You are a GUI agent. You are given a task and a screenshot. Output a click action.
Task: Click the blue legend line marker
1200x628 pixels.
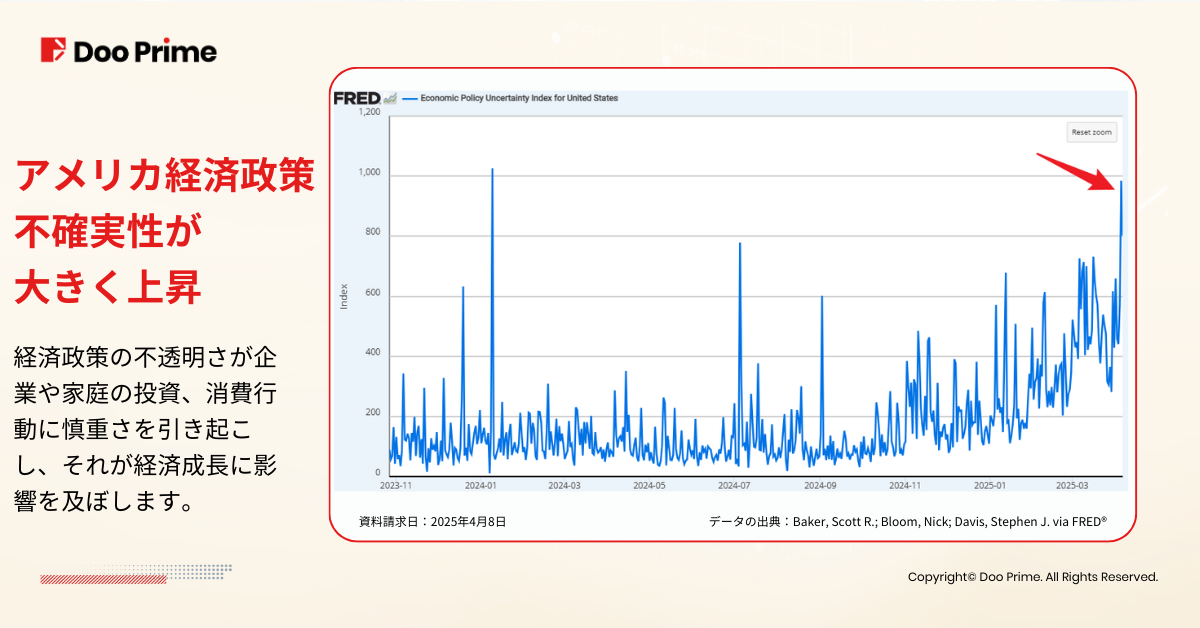pyautogui.click(x=409, y=99)
